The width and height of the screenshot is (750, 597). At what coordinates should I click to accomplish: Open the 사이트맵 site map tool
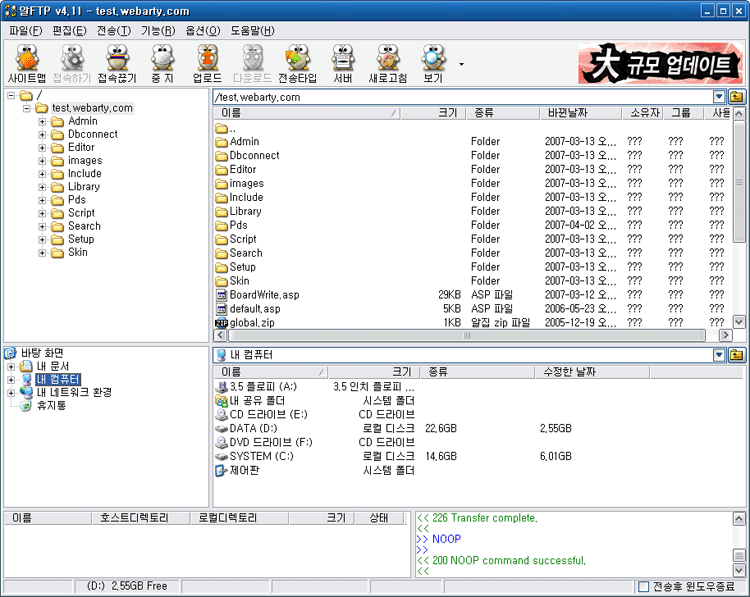(27, 63)
